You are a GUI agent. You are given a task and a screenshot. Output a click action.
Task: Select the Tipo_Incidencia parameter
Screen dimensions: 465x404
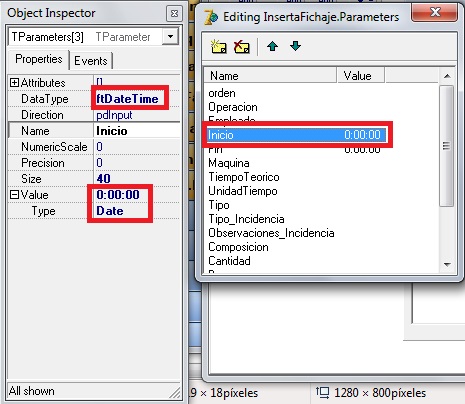[x=246, y=219]
